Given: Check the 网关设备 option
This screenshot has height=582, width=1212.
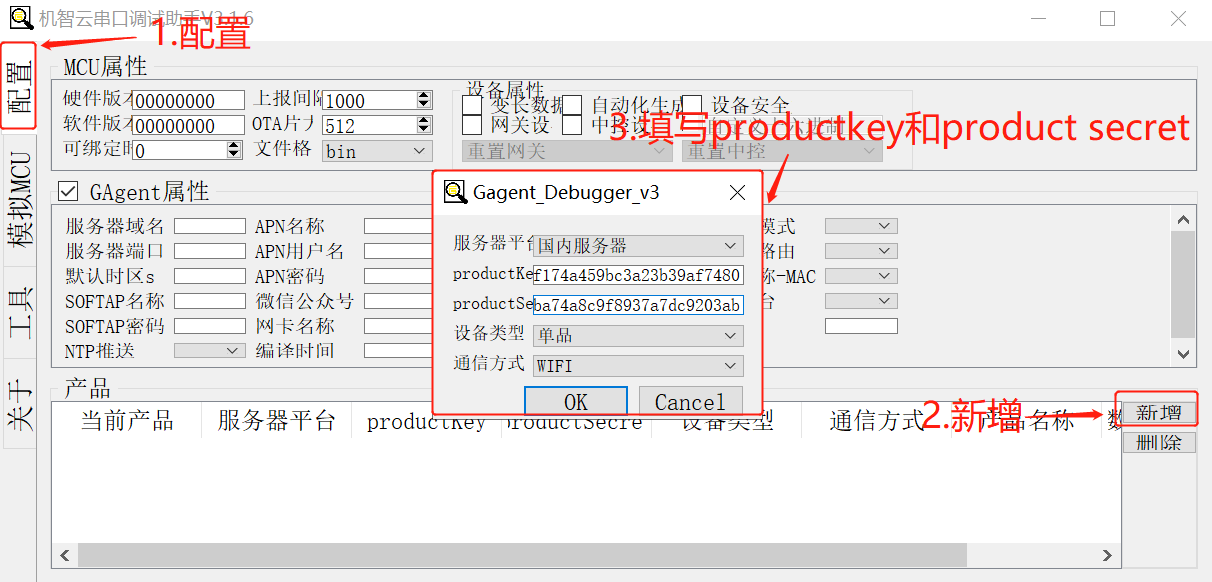Looking at the screenshot, I should (472, 125).
